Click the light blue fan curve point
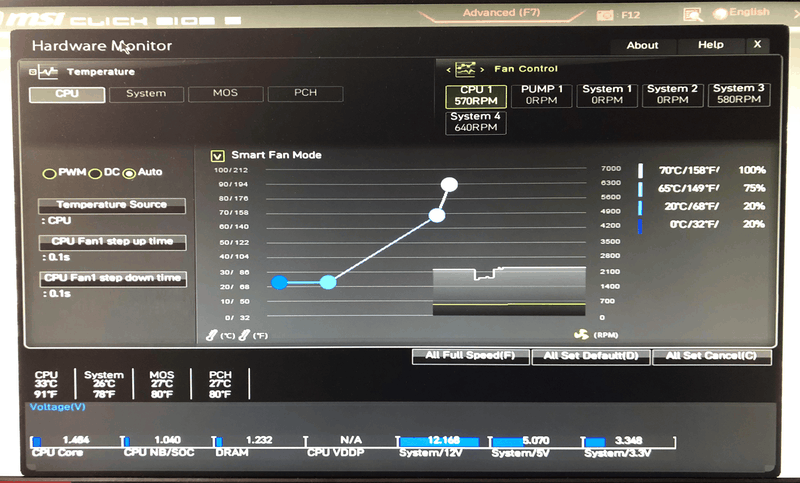The width and height of the screenshot is (800, 483). 328,282
